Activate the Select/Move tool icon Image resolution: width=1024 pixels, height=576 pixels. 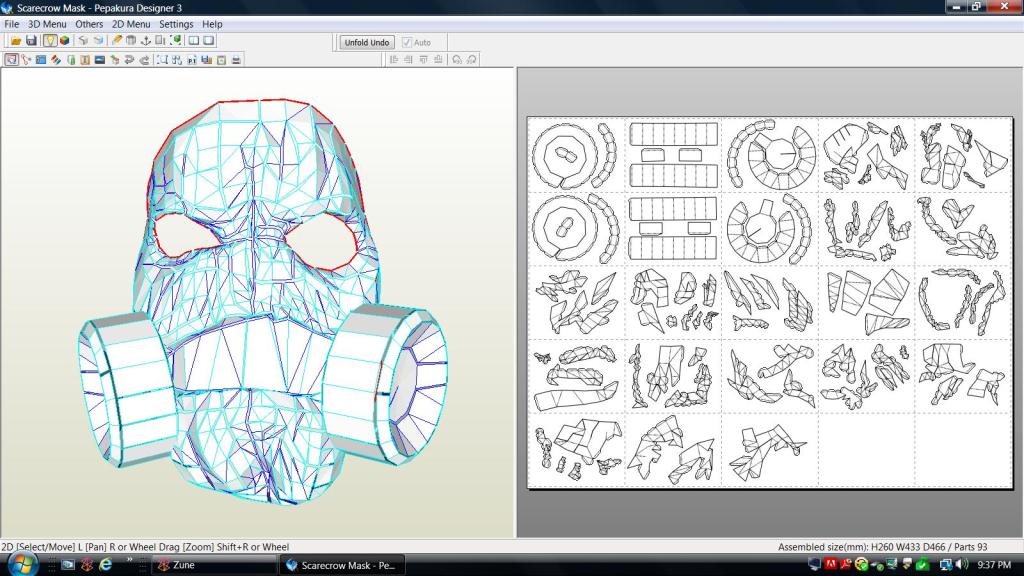click(x=11, y=60)
